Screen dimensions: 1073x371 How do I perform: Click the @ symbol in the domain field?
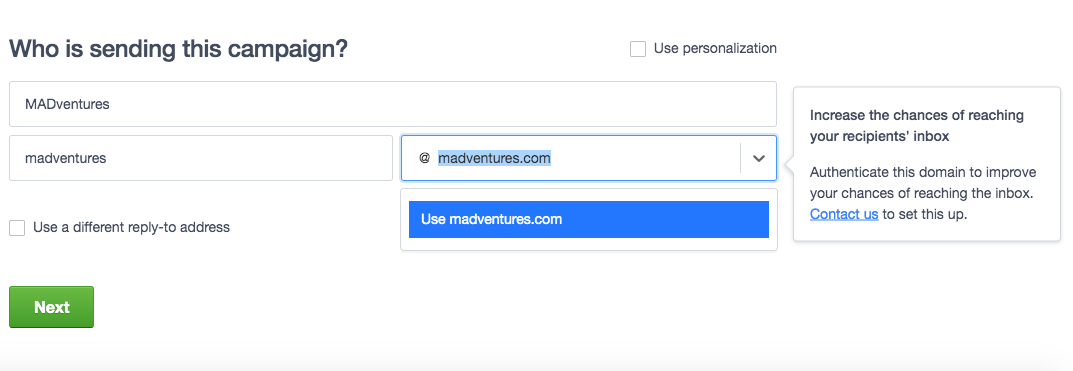[x=424, y=158]
